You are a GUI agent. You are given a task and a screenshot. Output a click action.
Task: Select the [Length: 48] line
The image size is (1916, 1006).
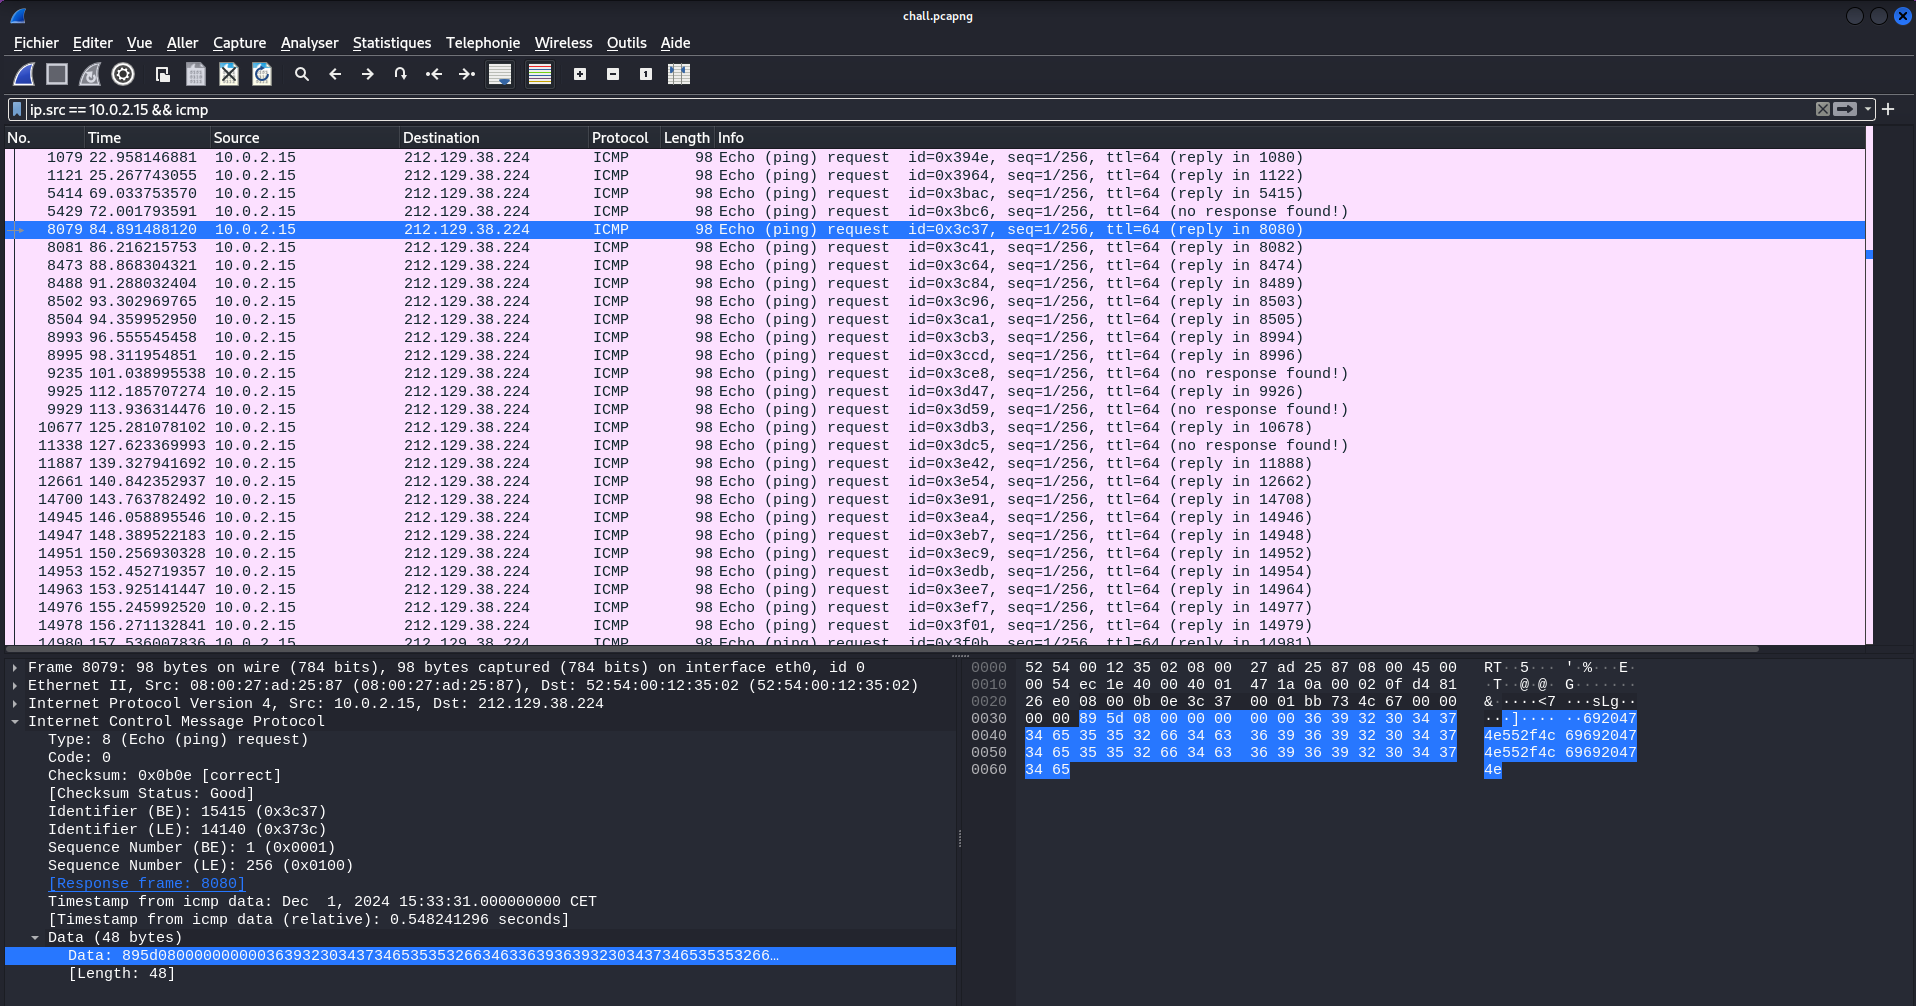(x=480, y=973)
